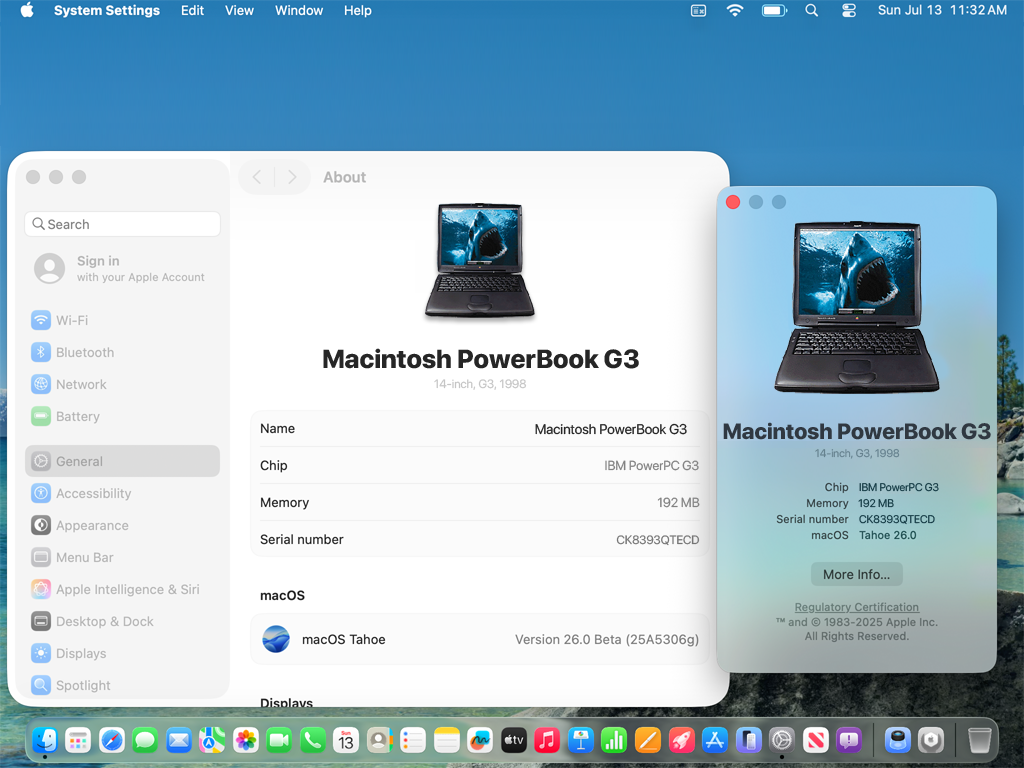This screenshot has height=768, width=1024.
Task: Open Messages from the Dock
Action: point(145,740)
